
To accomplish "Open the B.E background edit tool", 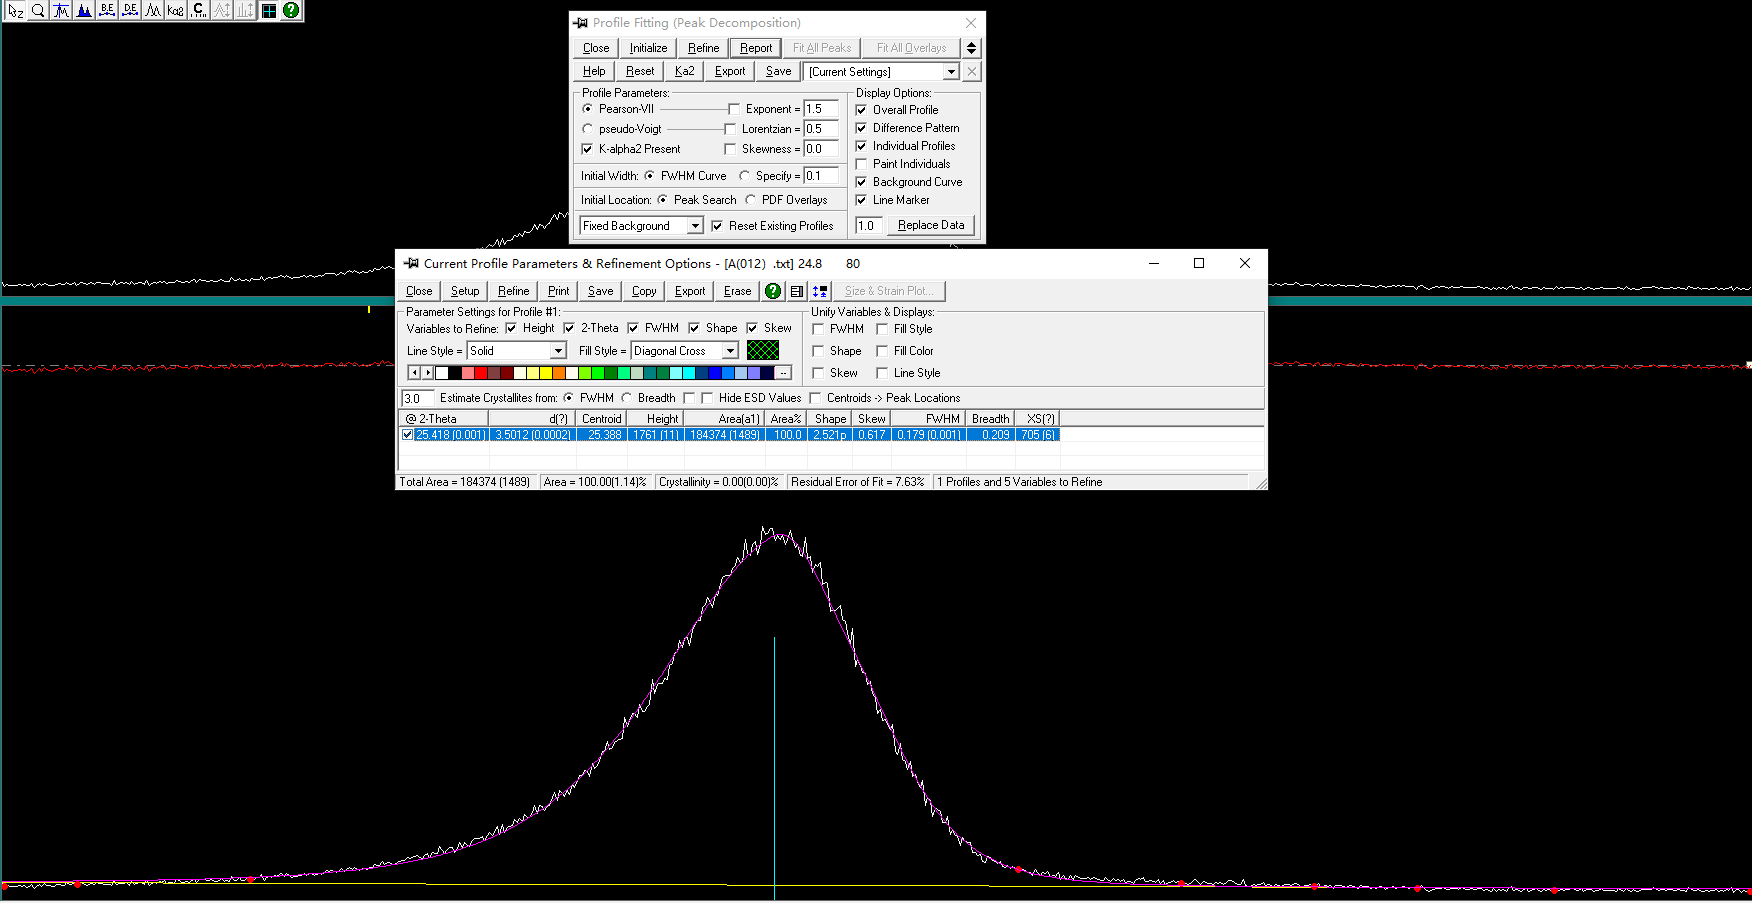I will point(107,10).
